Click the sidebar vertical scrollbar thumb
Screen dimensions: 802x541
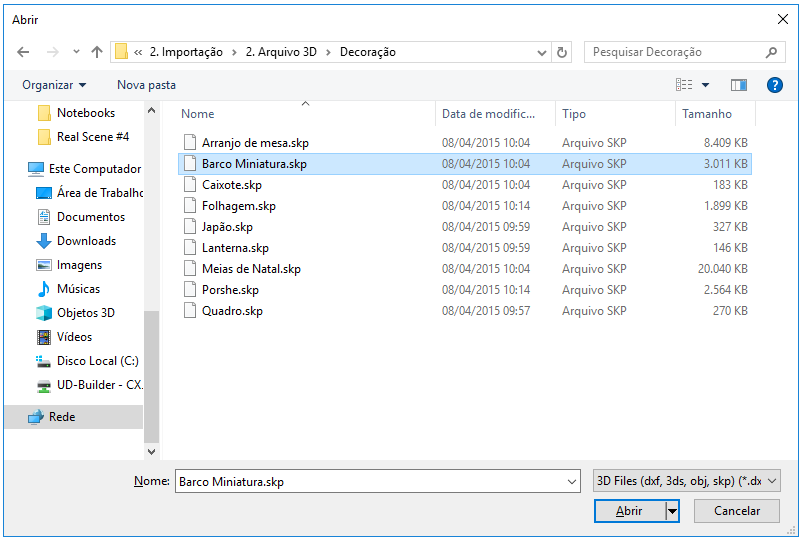(151, 377)
